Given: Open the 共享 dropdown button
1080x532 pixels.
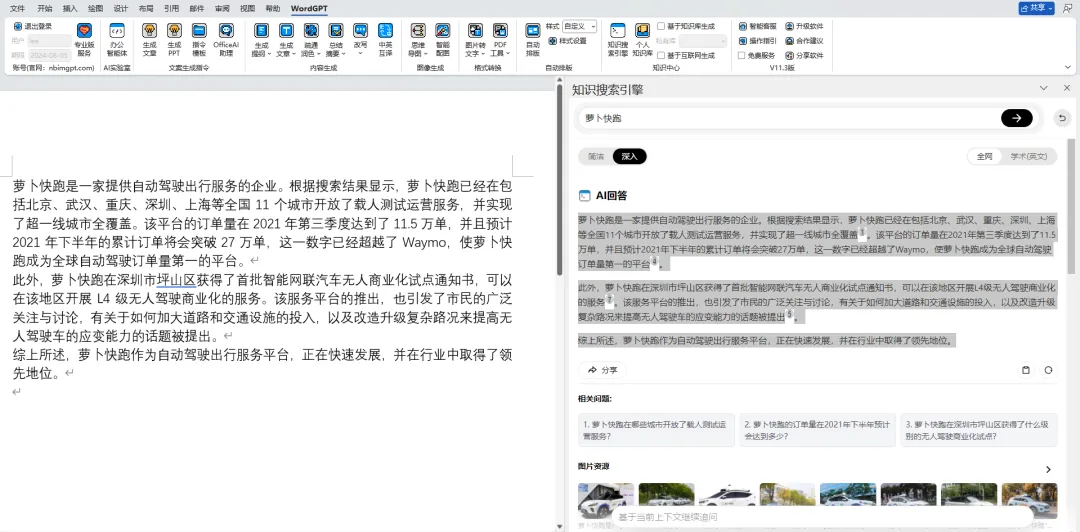Looking at the screenshot, I should [1037, 8].
